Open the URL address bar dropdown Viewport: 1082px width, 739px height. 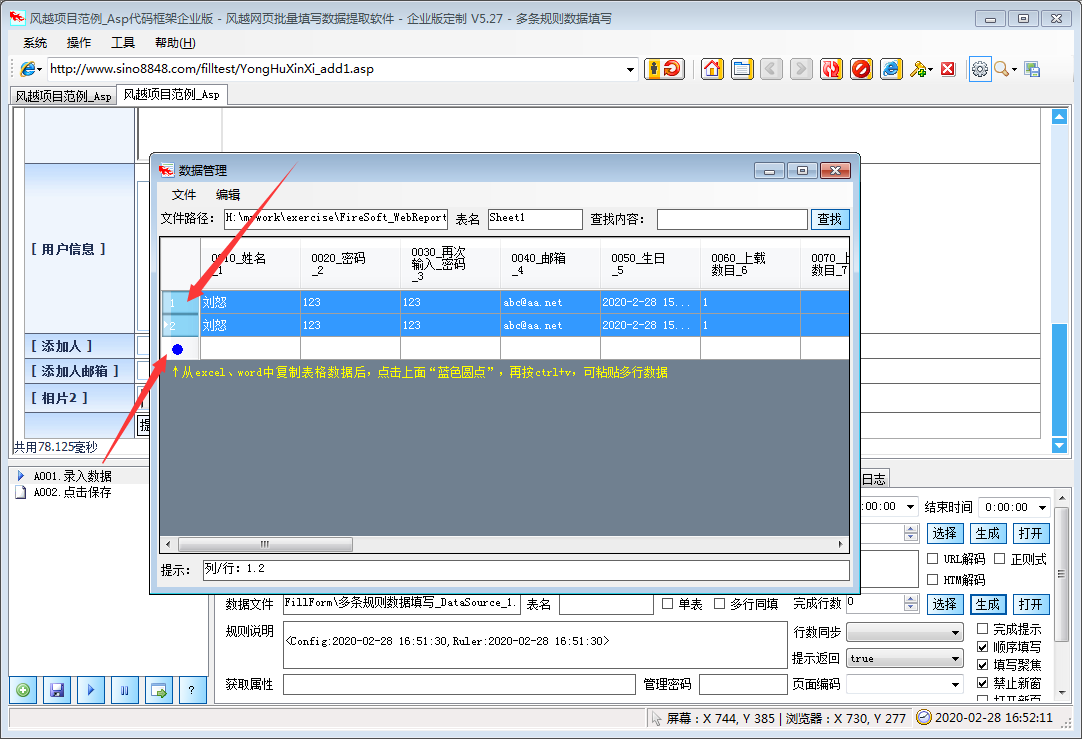click(630, 69)
